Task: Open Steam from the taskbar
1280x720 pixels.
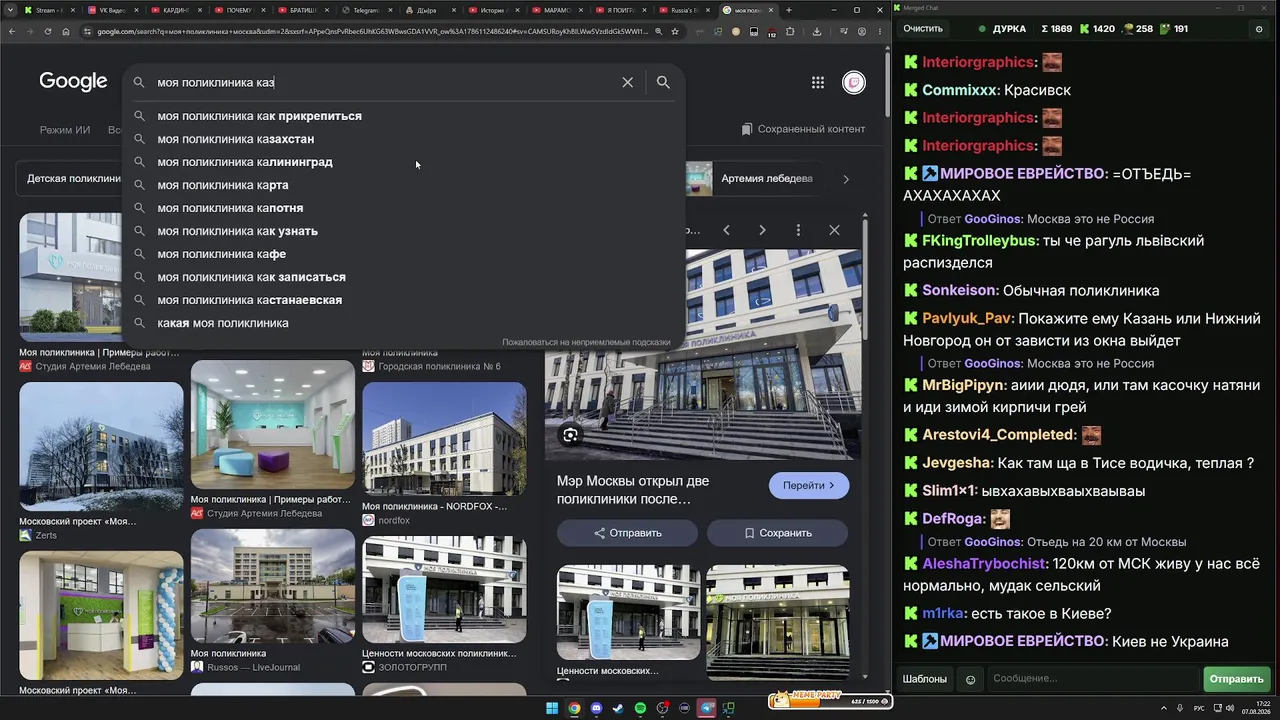Action: (618, 709)
